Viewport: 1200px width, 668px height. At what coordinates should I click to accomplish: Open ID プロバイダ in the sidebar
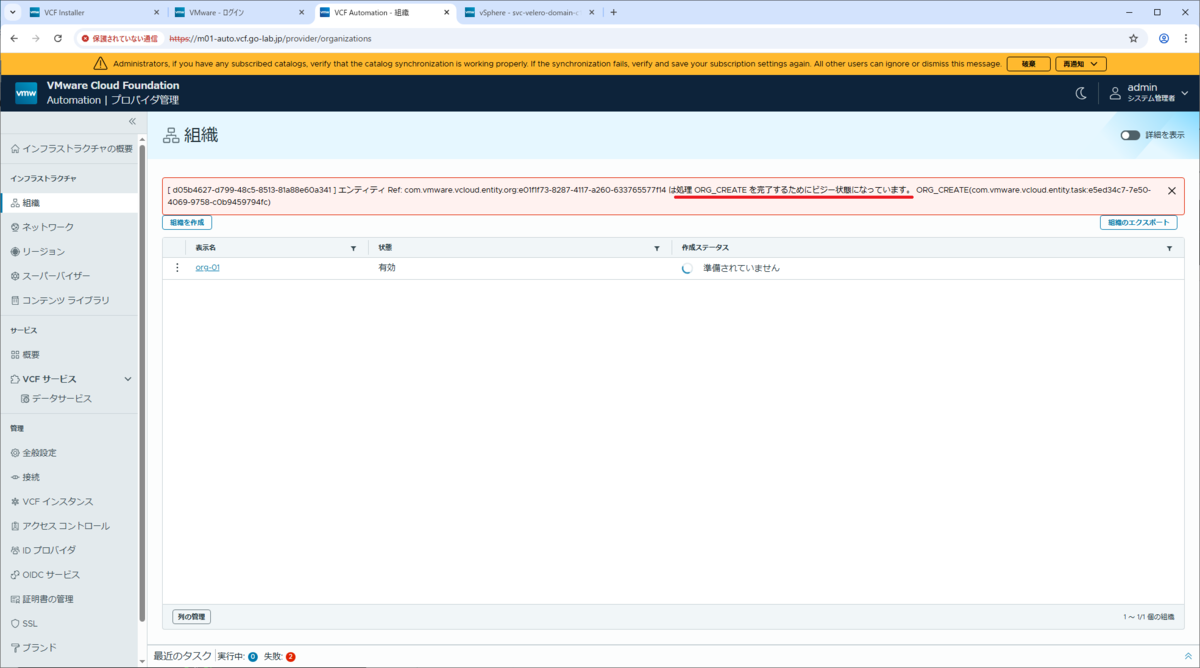43,550
